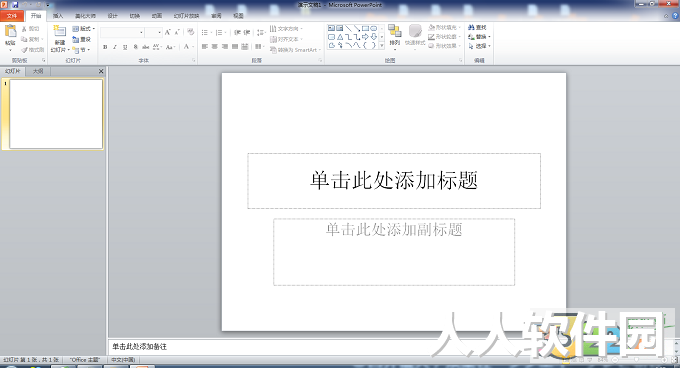
Task: Expand the shapes gallery more arrow
Action: (382, 46)
